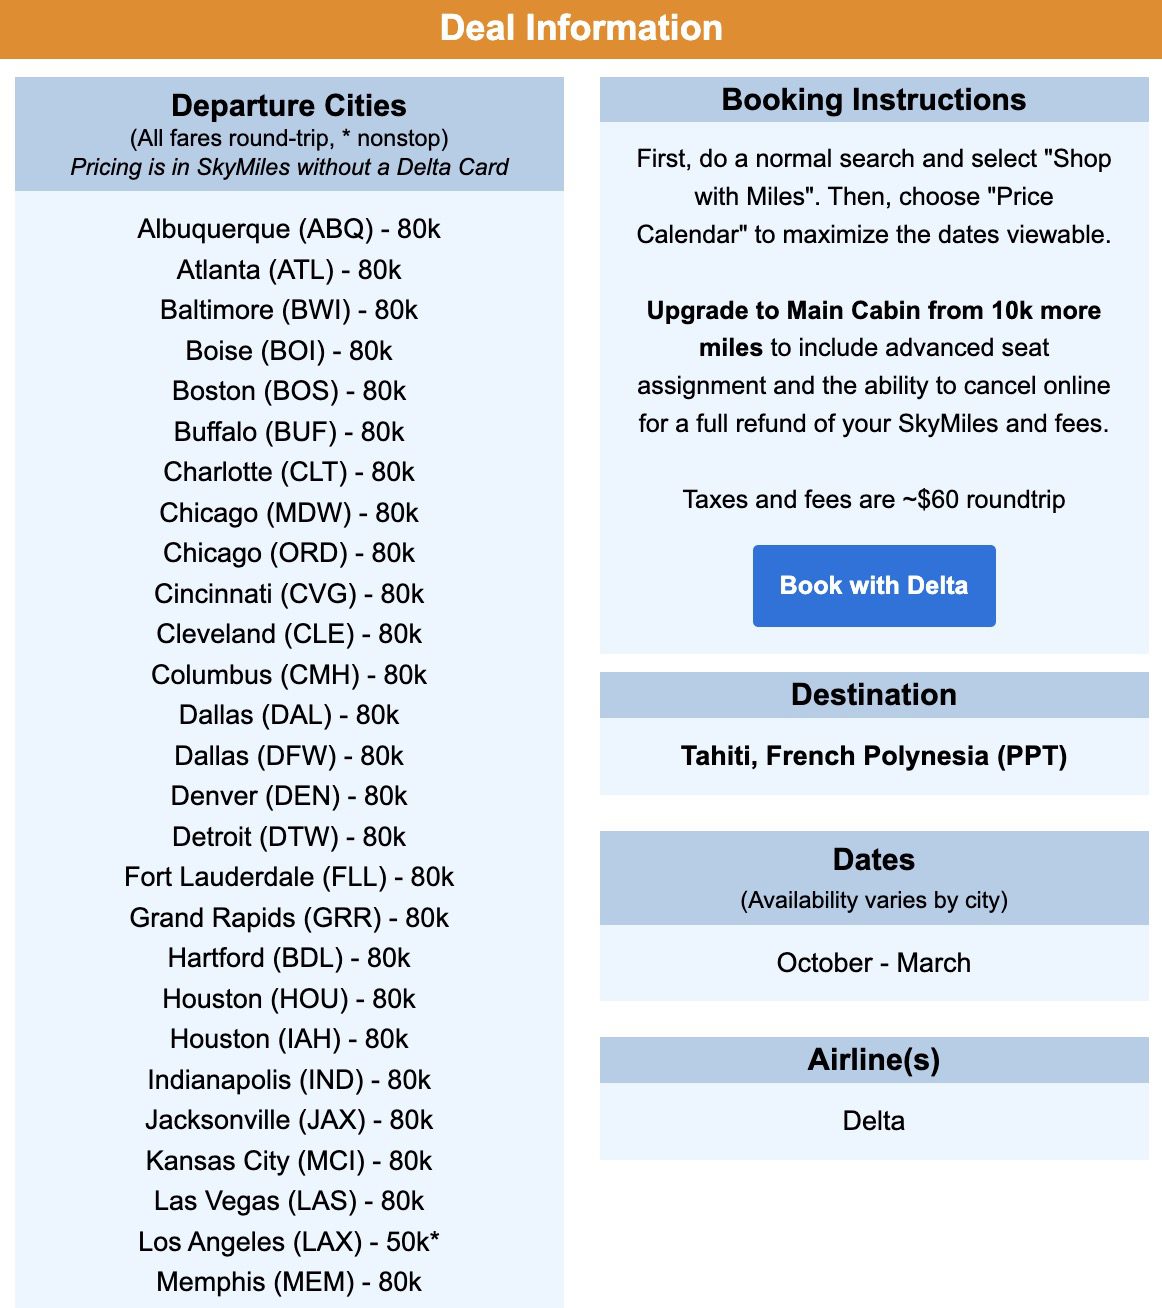This screenshot has height=1308, width=1162.
Task: Select the Boston (BOS) 80k fare
Action: [290, 390]
